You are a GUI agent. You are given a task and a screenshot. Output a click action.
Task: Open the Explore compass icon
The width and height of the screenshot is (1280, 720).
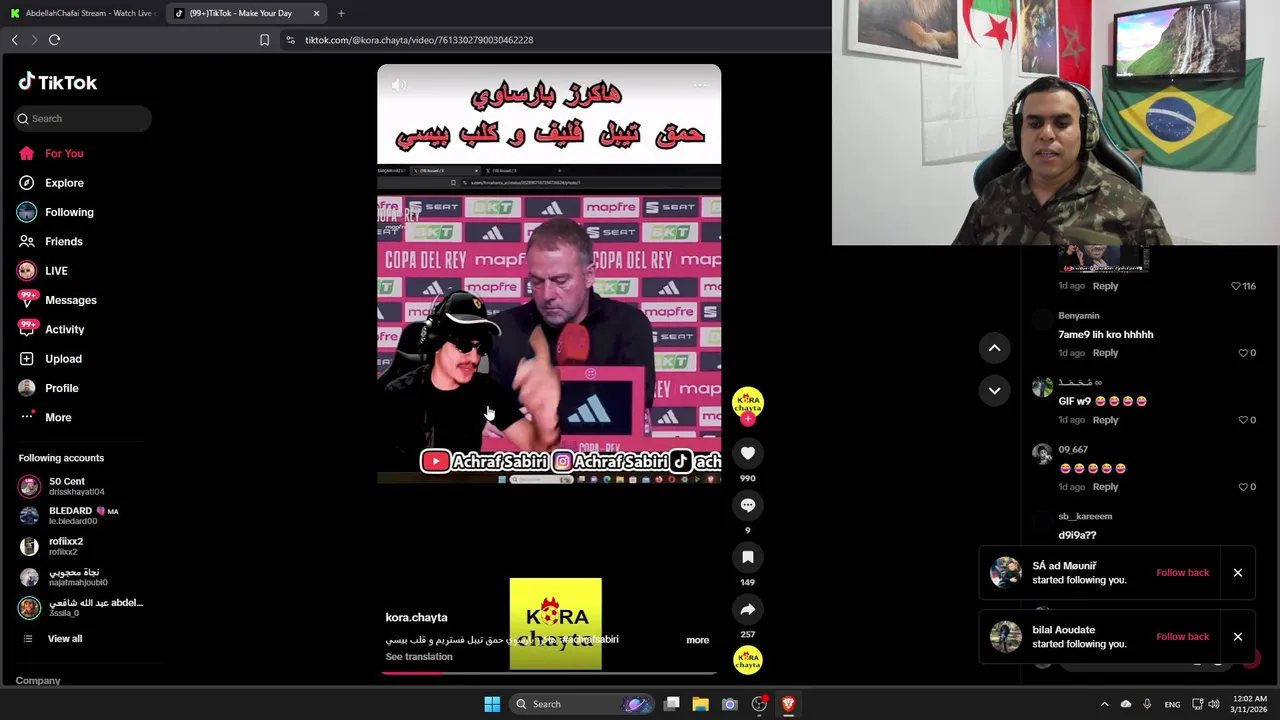[x=26, y=183]
